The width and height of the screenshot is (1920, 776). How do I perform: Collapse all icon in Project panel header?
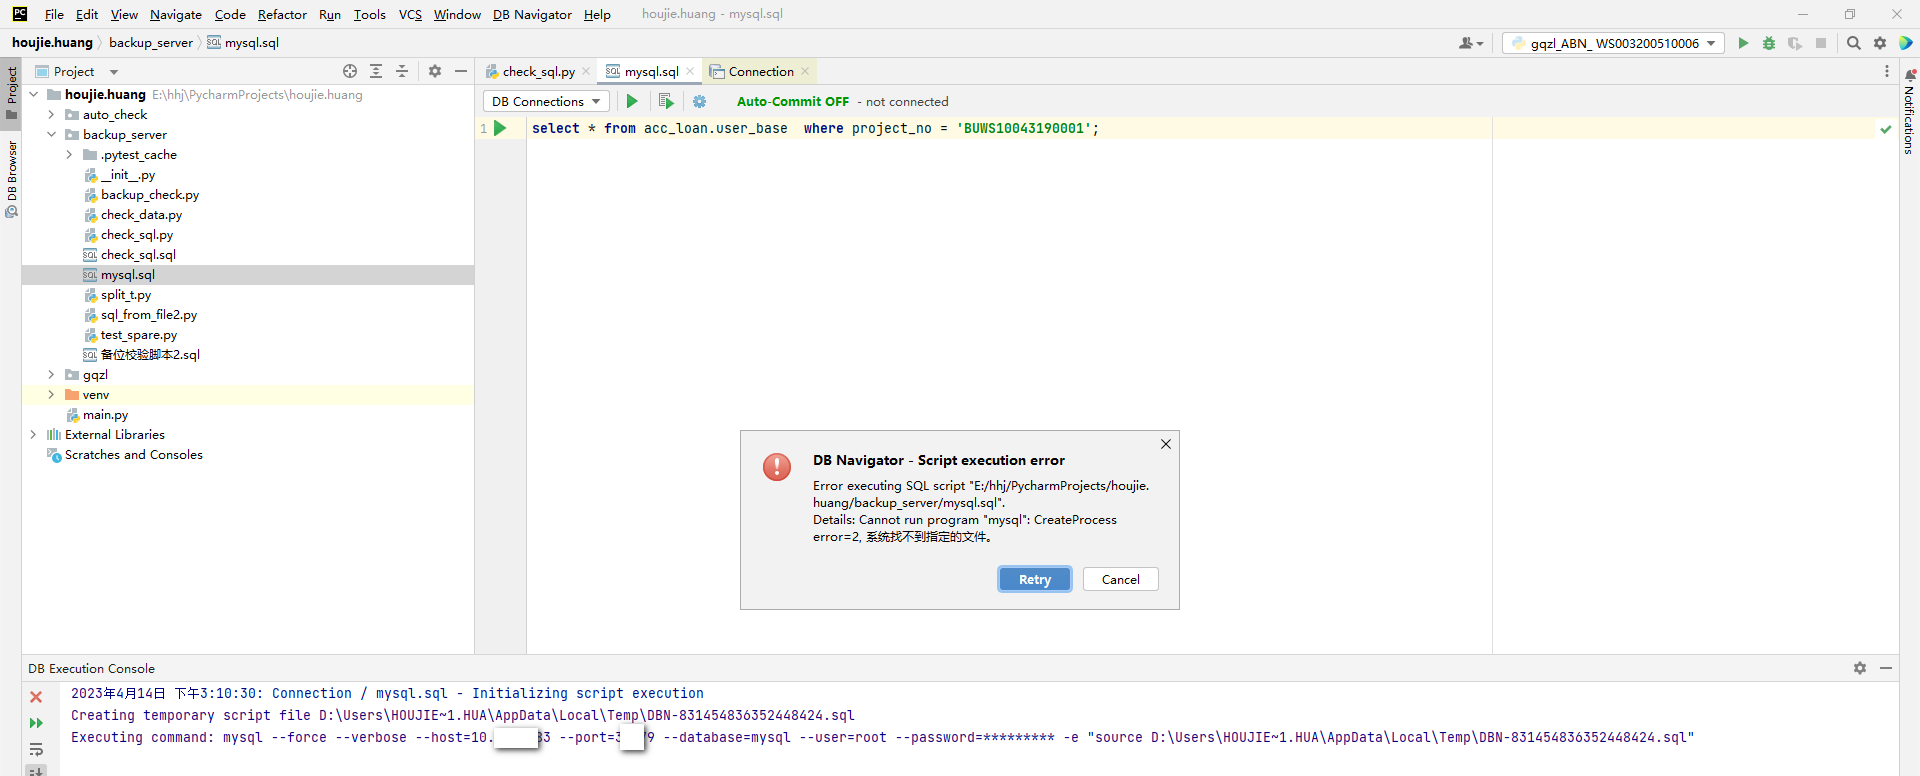(x=402, y=71)
